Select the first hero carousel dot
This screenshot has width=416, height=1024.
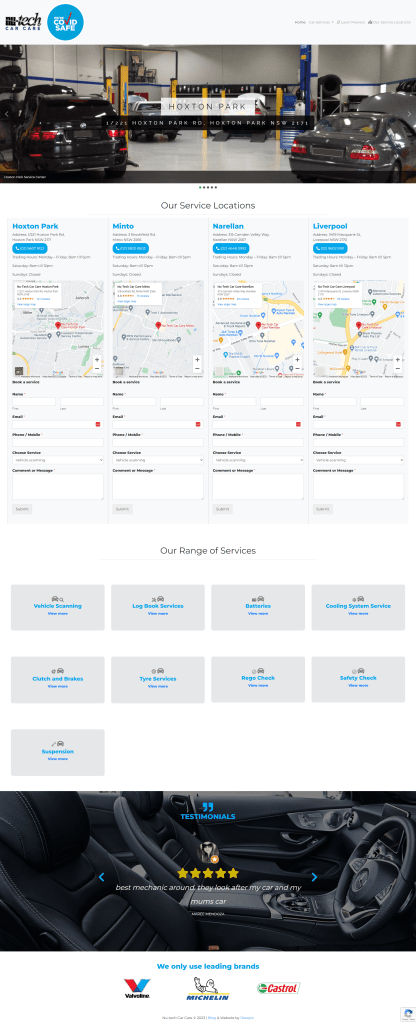point(200,187)
